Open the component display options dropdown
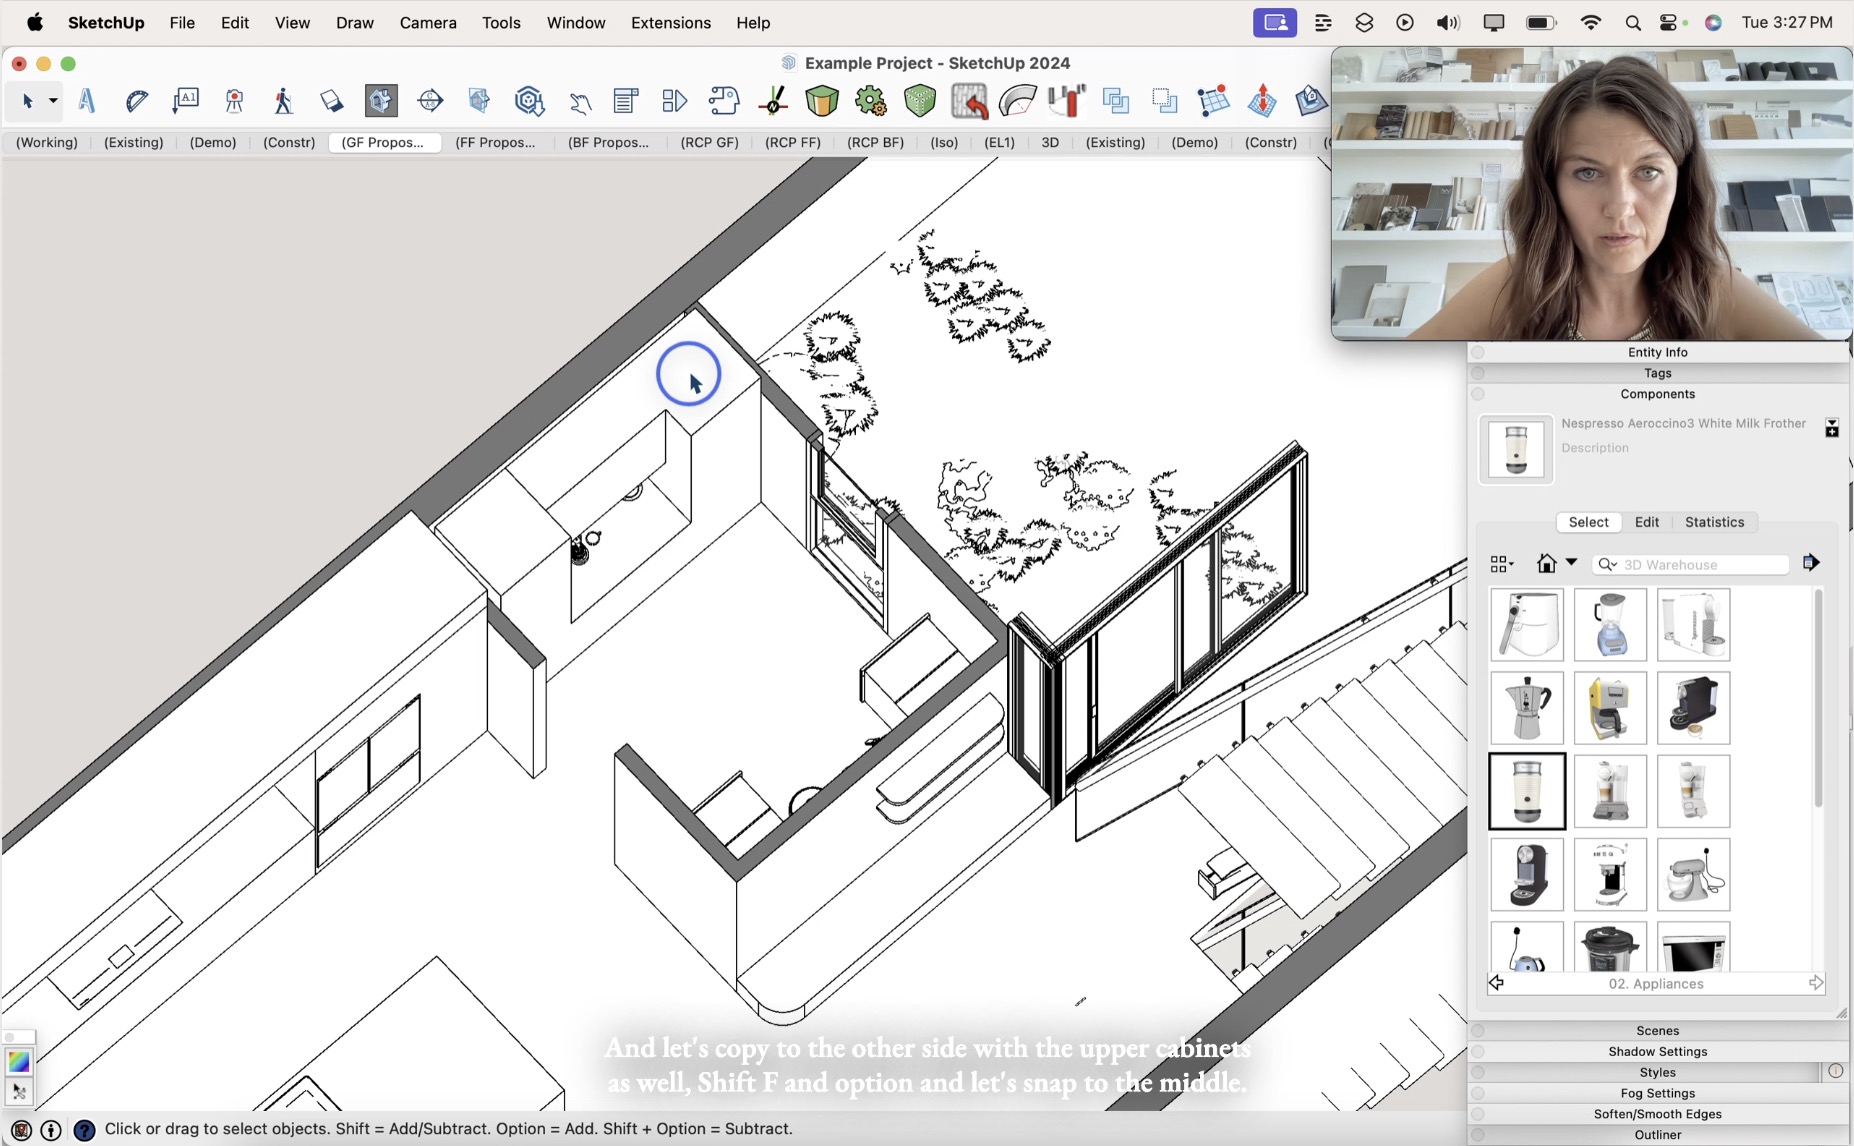This screenshot has width=1854, height=1146. (1501, 564)
